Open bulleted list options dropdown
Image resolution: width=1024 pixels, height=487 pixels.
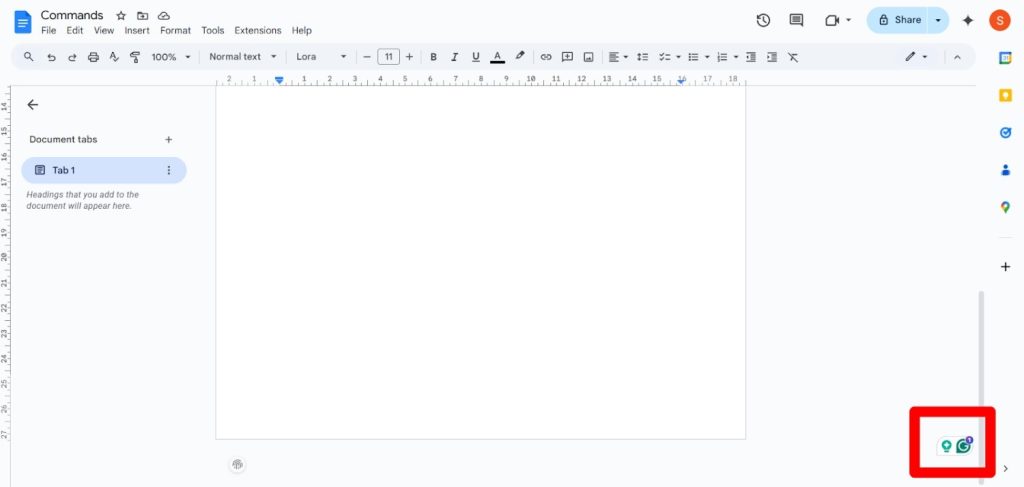tap(698, 57)
